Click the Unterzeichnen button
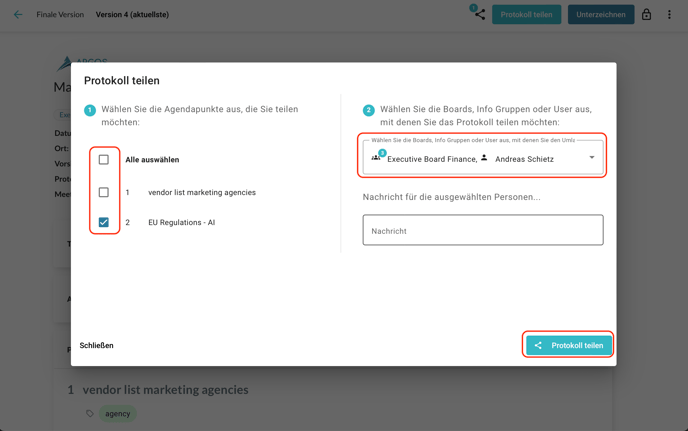Viewport: 688px width, 431px height. pyautogui.click(x=600, y=15)
